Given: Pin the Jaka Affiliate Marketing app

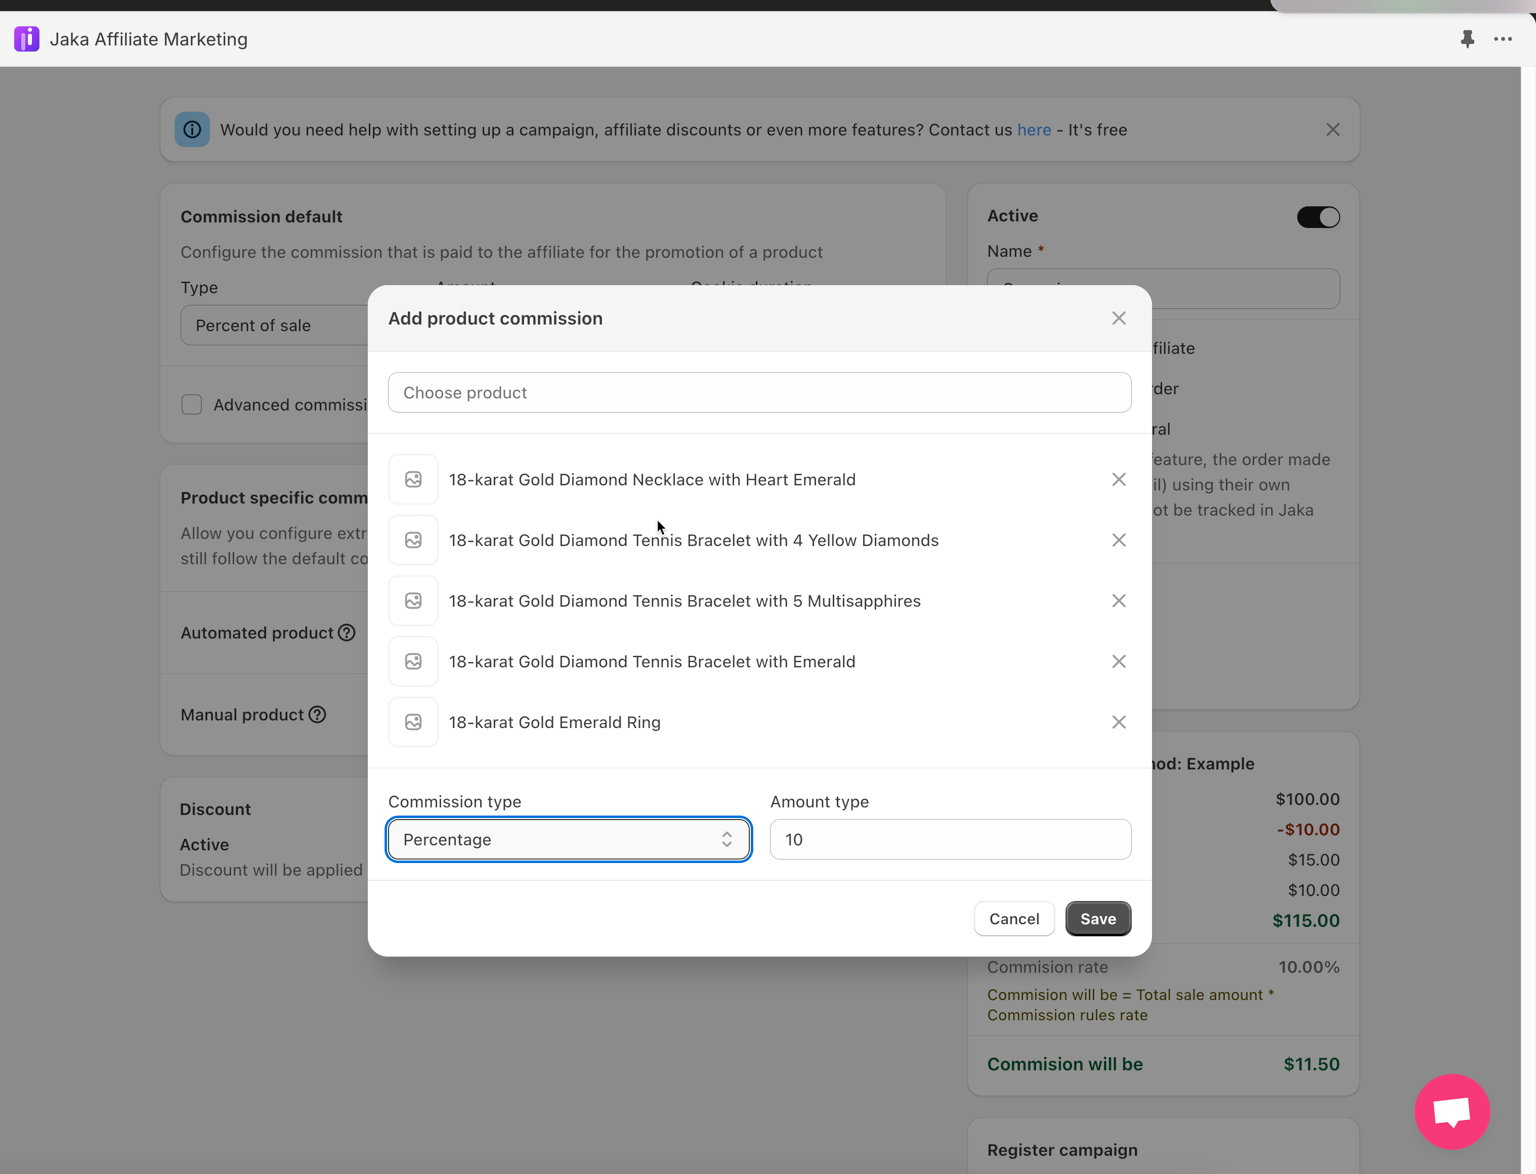Looking at the screenshot, I should [1467, 39].
